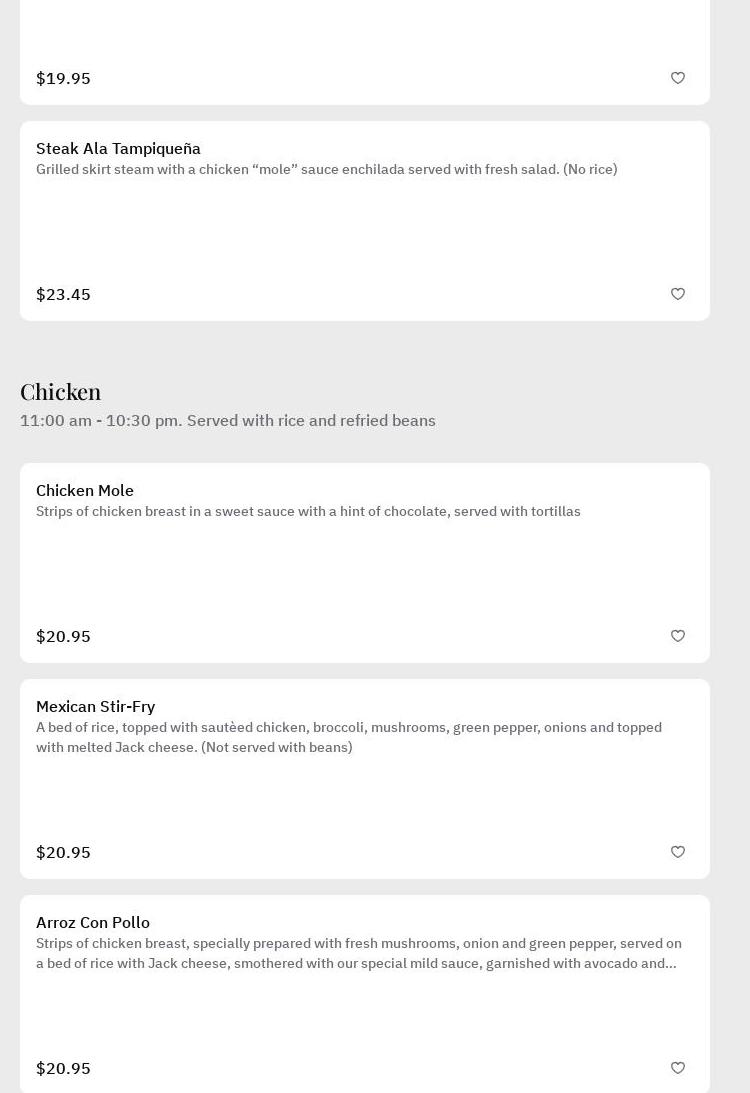Click the grilled skirt steak description
Viewport: 750px width, 1093px height.
pos(326,169)
